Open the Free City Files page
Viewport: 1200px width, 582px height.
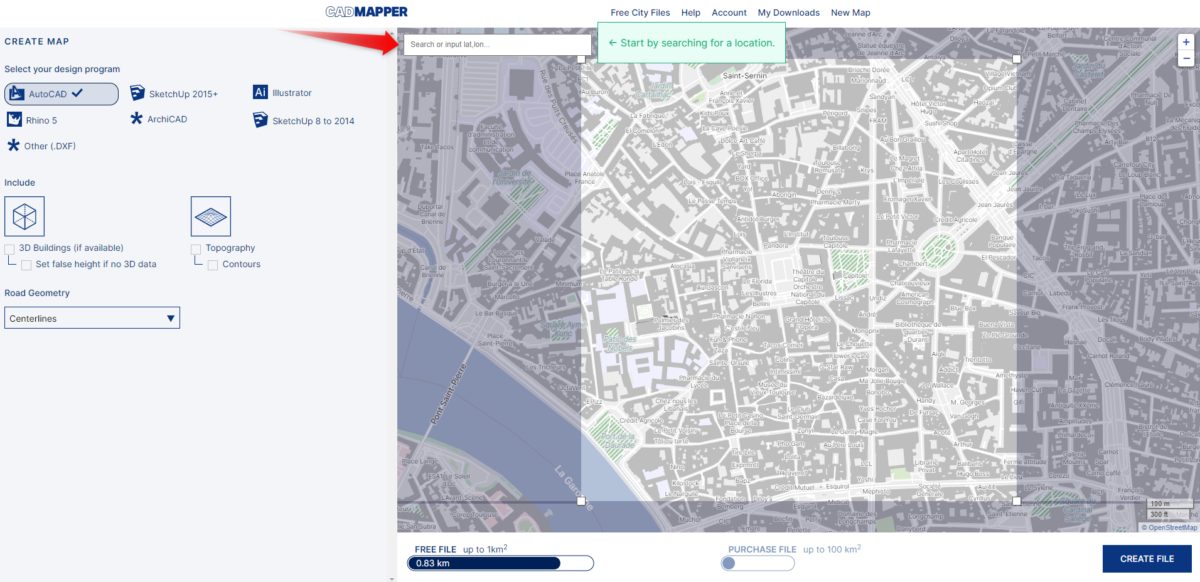click(640, 12)
